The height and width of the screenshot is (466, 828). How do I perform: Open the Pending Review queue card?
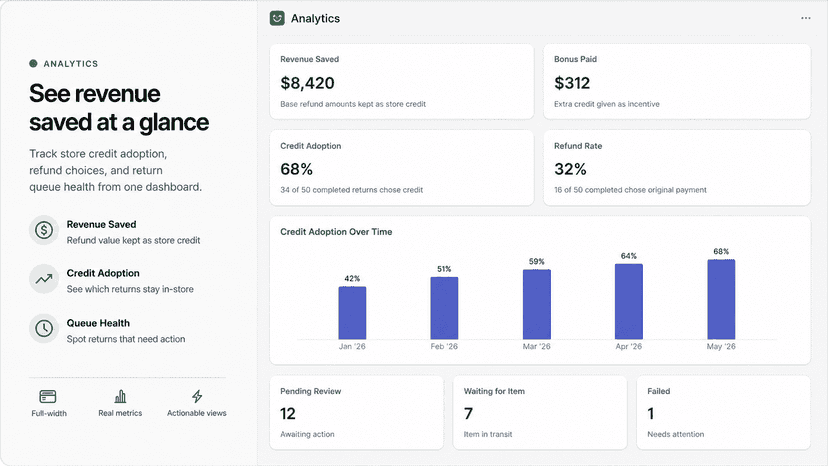pos(356,413)
